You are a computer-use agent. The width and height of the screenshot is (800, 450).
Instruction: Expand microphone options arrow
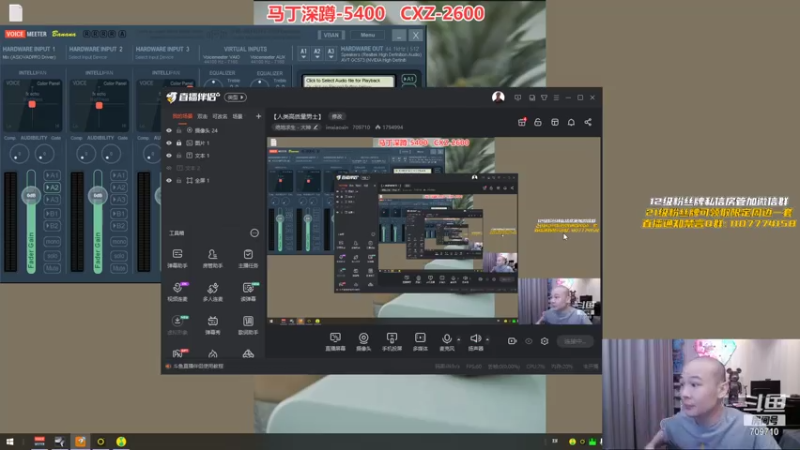458,339
